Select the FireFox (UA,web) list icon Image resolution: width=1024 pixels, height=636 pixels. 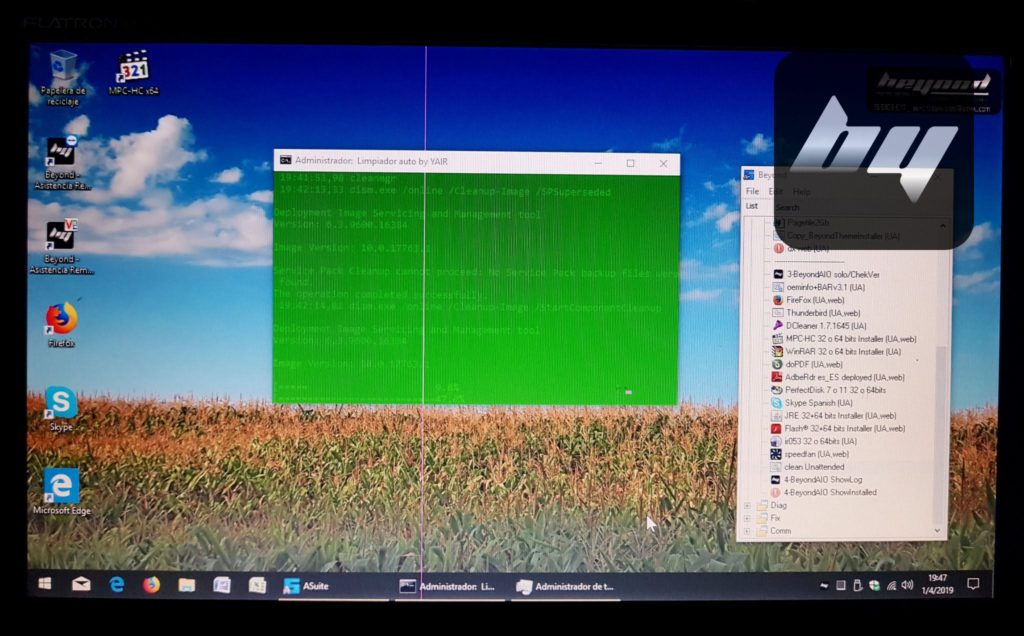pos(778,300)
